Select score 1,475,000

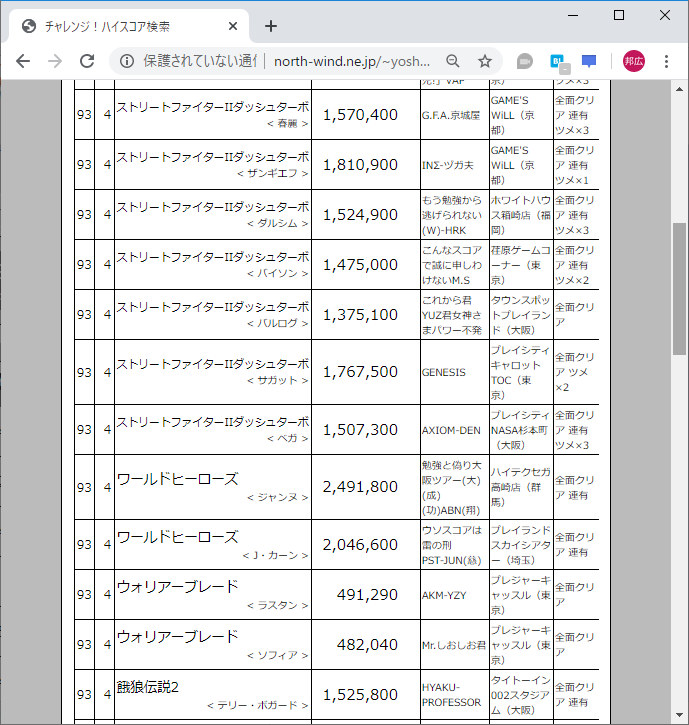tap(360, 264)
